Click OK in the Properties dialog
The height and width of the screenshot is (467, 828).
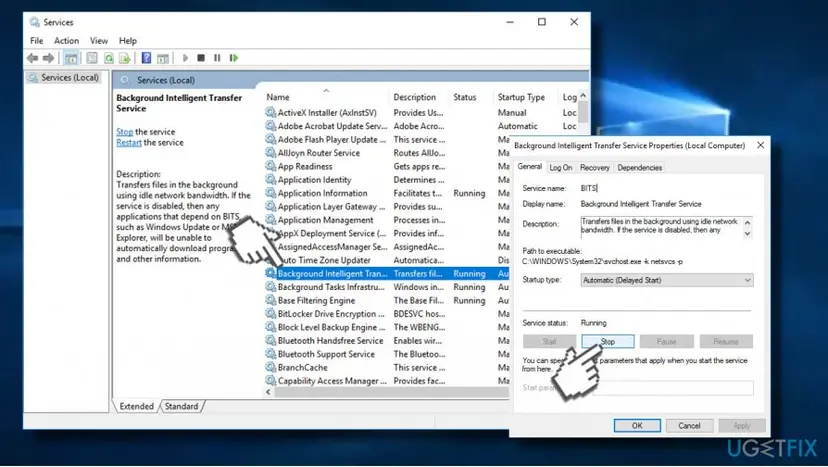[637, 426]
